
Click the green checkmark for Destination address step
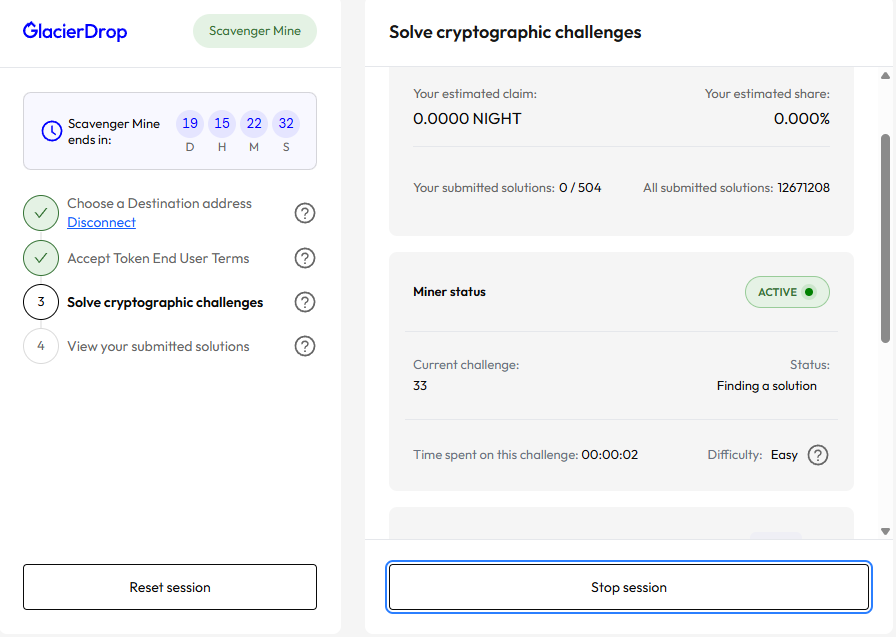tap(41, 213)
